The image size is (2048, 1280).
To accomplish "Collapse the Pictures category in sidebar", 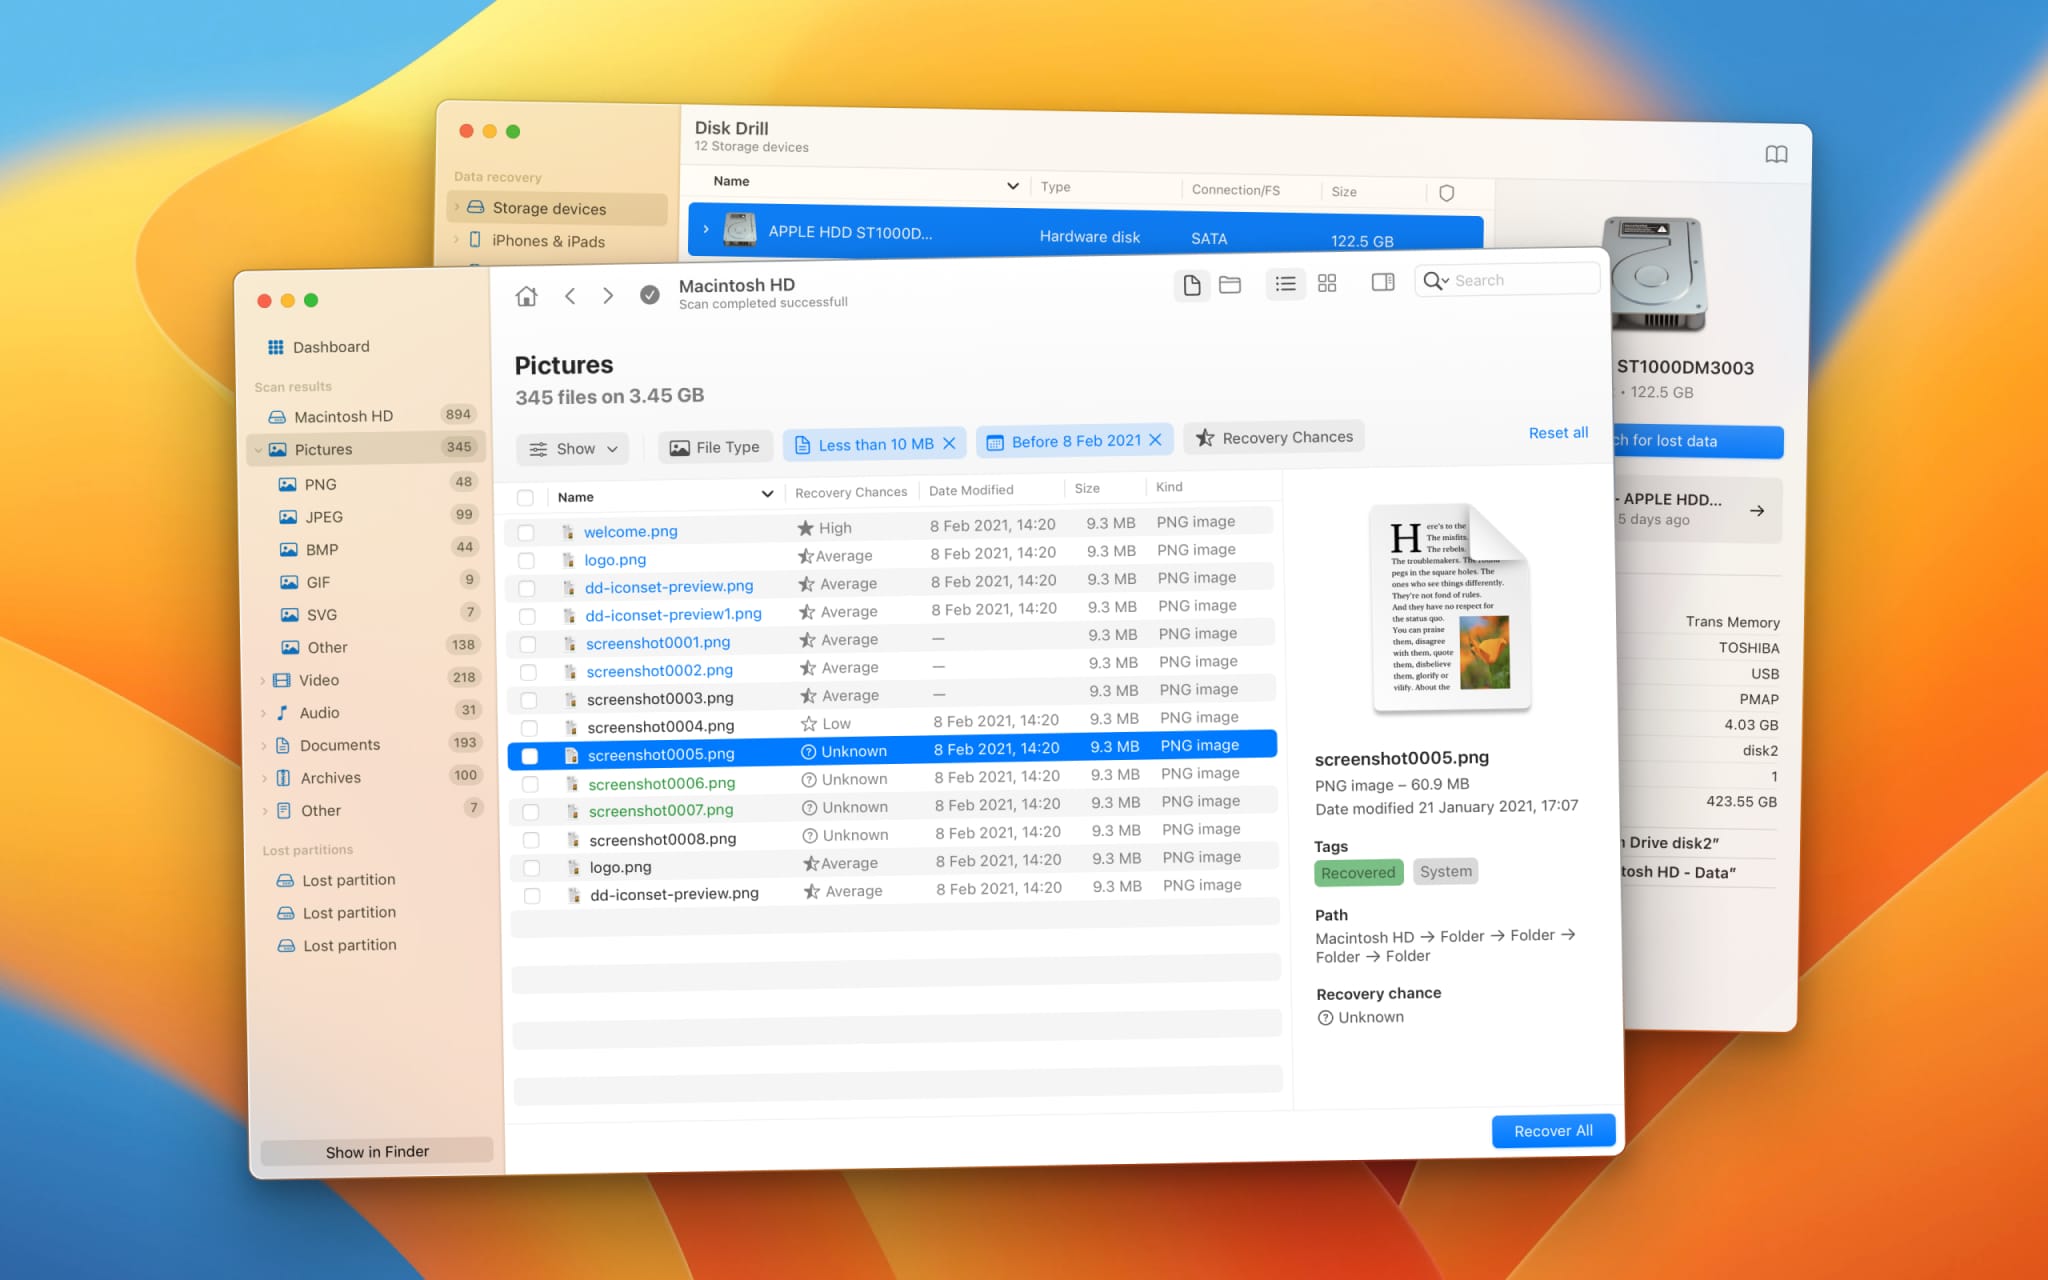I will click(x=259, y=450).
